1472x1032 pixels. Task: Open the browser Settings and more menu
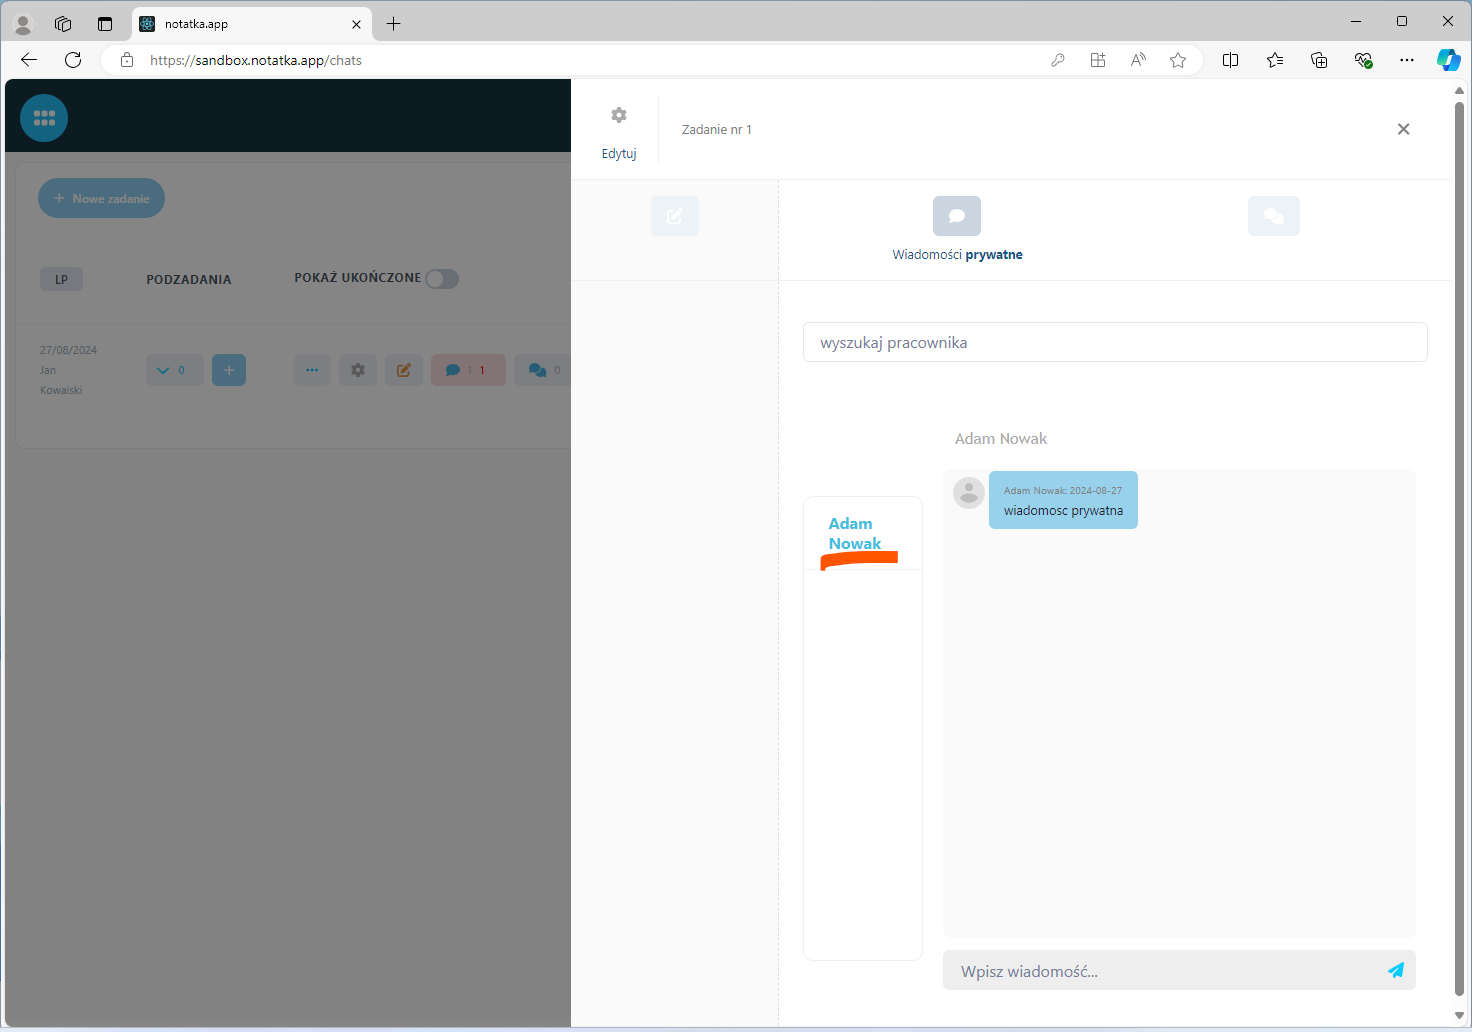pyautogui.click(x=1407, y=60)
